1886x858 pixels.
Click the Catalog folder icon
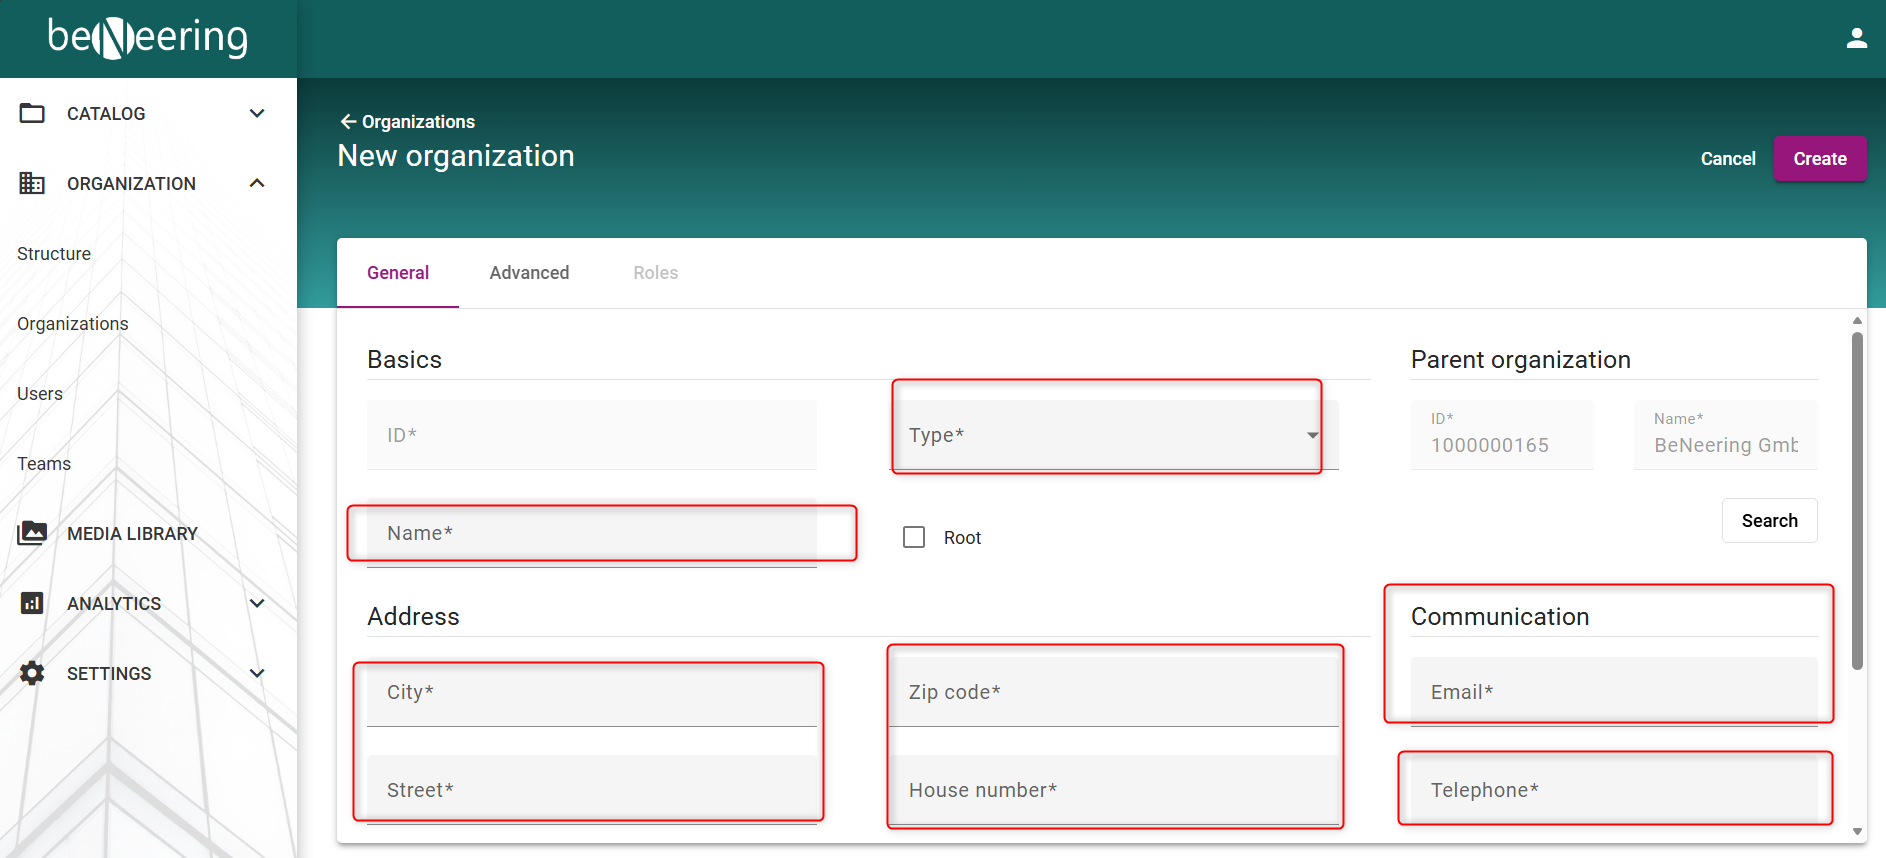click(x=32, y=113)
